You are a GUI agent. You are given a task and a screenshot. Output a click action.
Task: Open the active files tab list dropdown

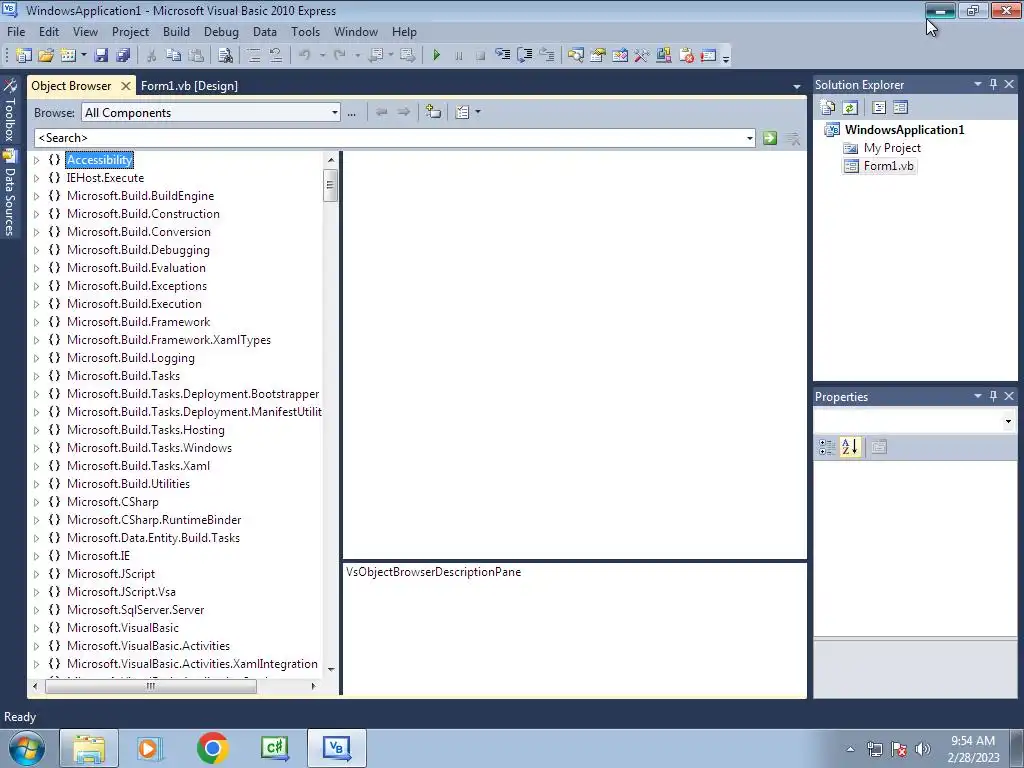pyautogui.click(x=797, y=87)
